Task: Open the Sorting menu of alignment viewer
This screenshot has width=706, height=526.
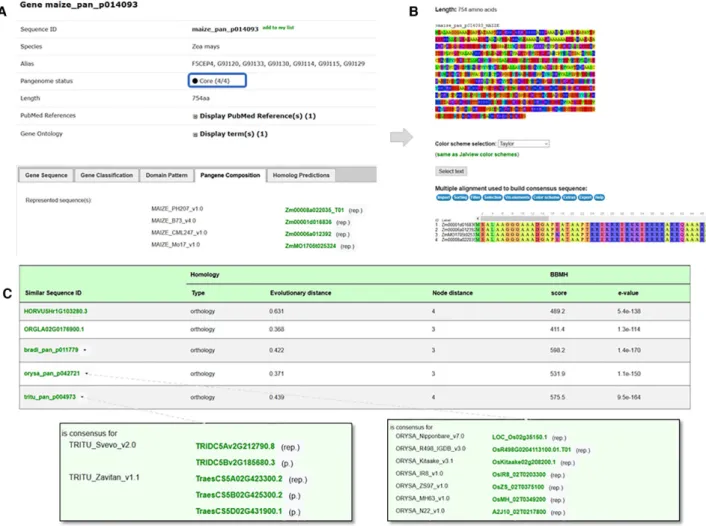Action: point(460,197)
